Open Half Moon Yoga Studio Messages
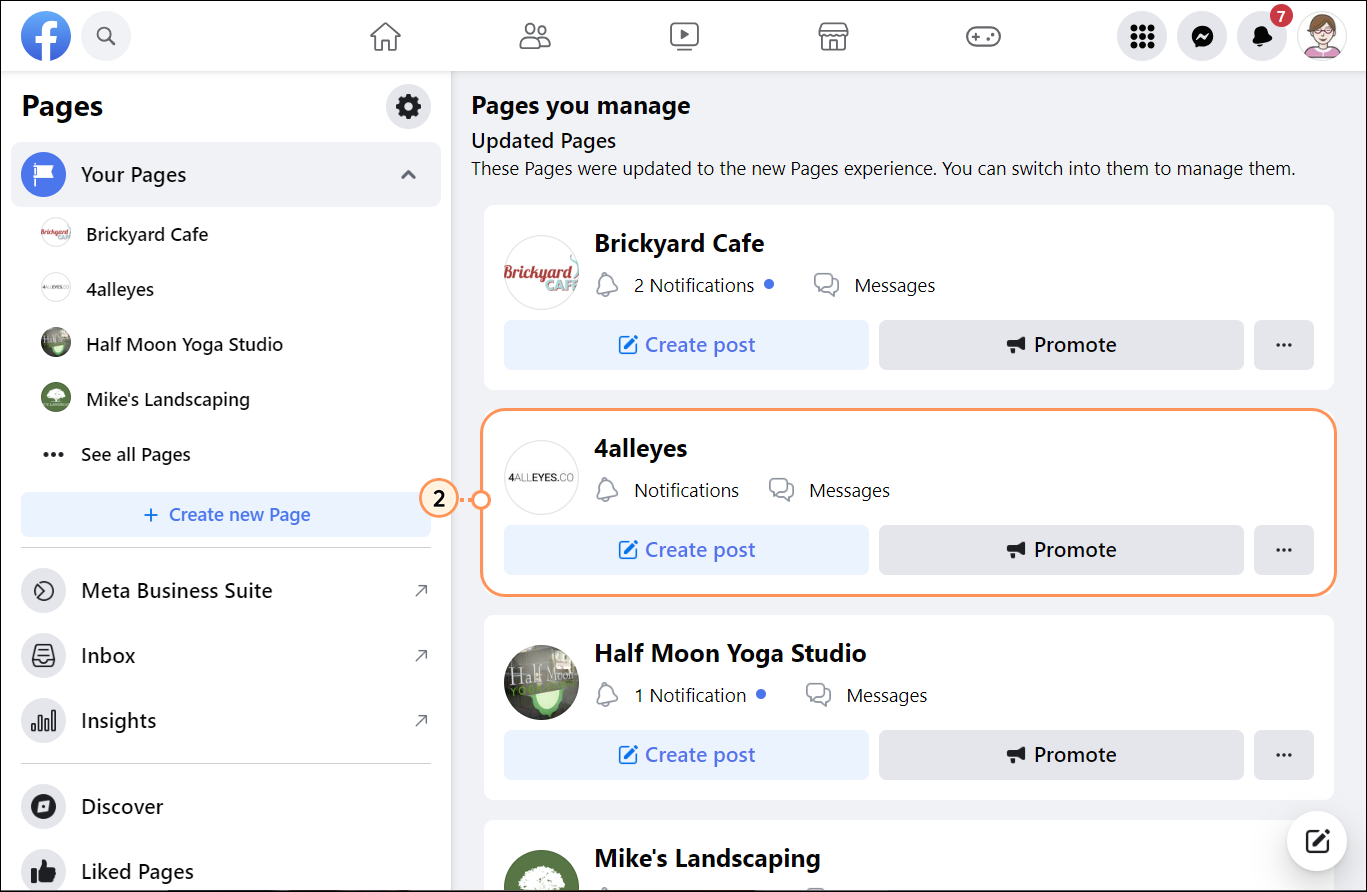 coord(887,696)
